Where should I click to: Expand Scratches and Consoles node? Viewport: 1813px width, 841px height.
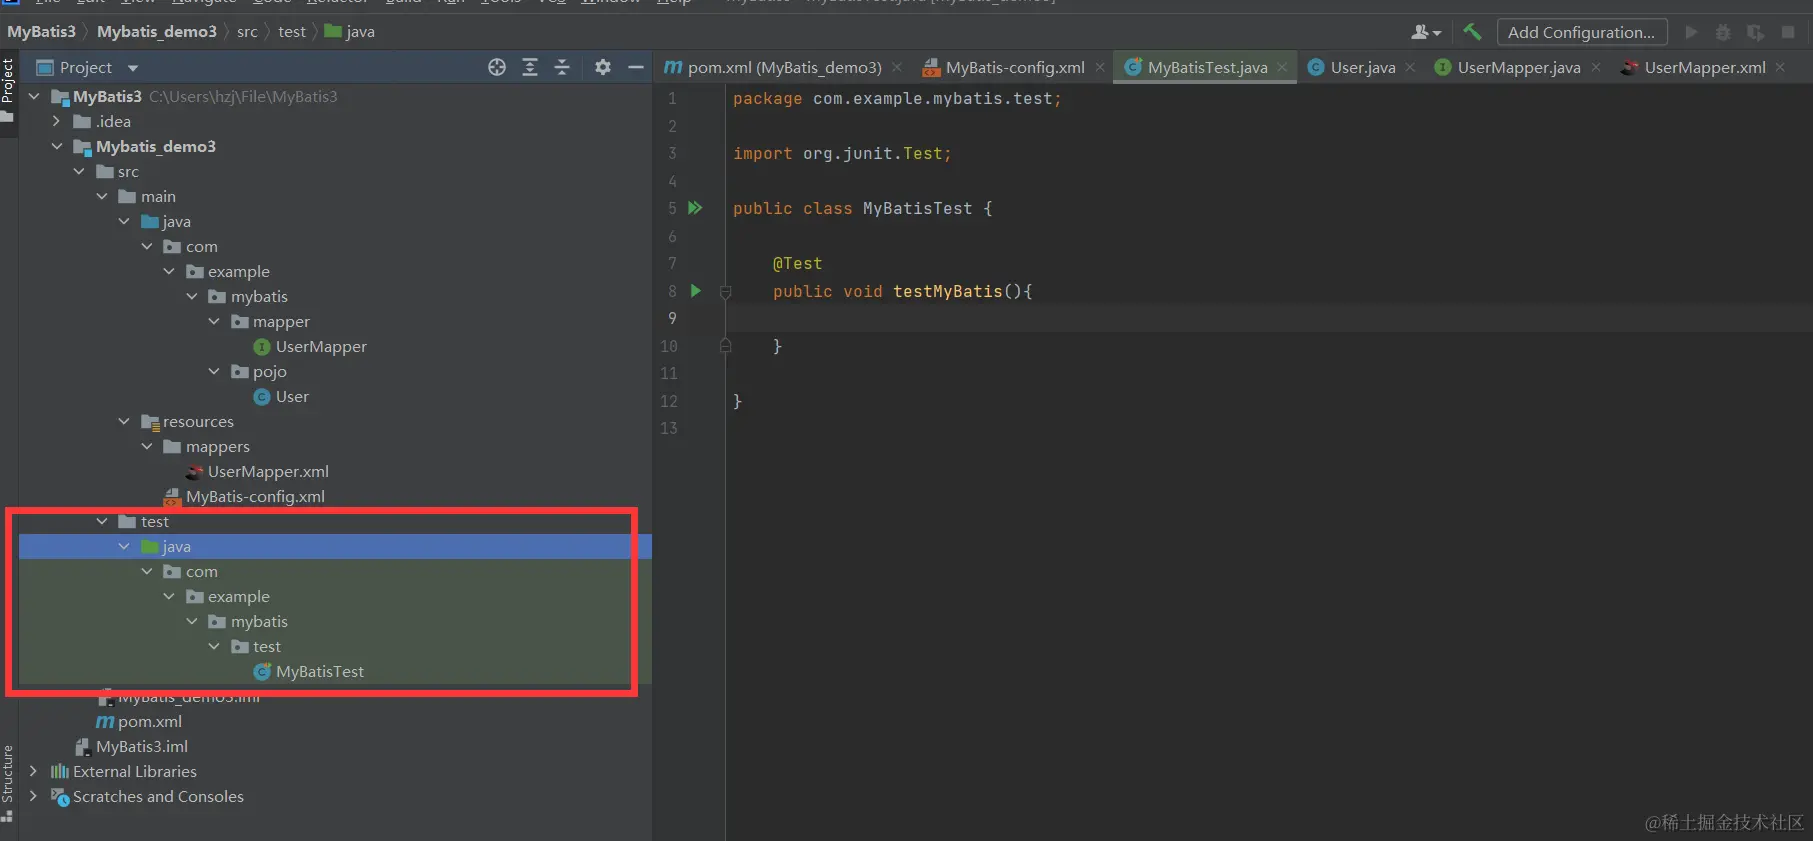(34, 796)
